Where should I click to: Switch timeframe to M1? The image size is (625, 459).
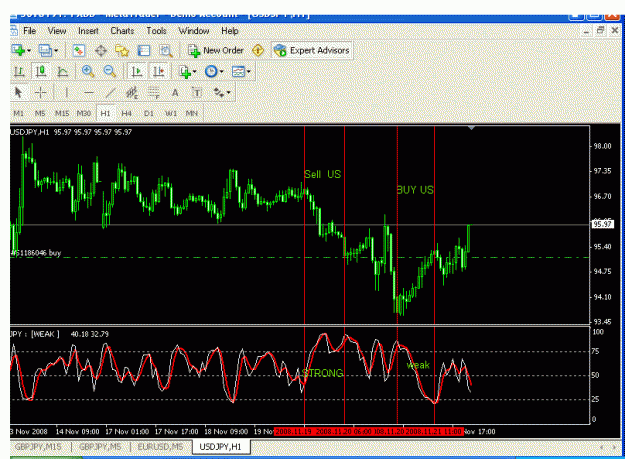tap(18, 114)
